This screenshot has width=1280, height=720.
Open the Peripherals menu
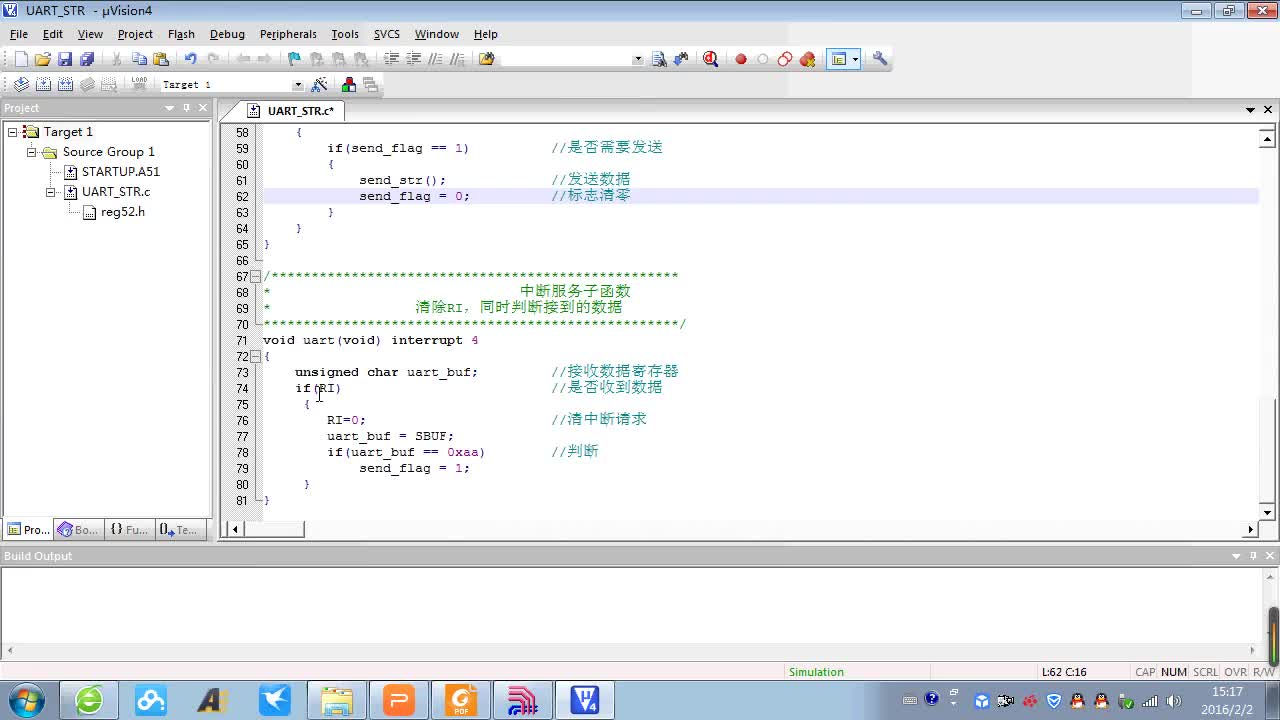click(288, 34)
